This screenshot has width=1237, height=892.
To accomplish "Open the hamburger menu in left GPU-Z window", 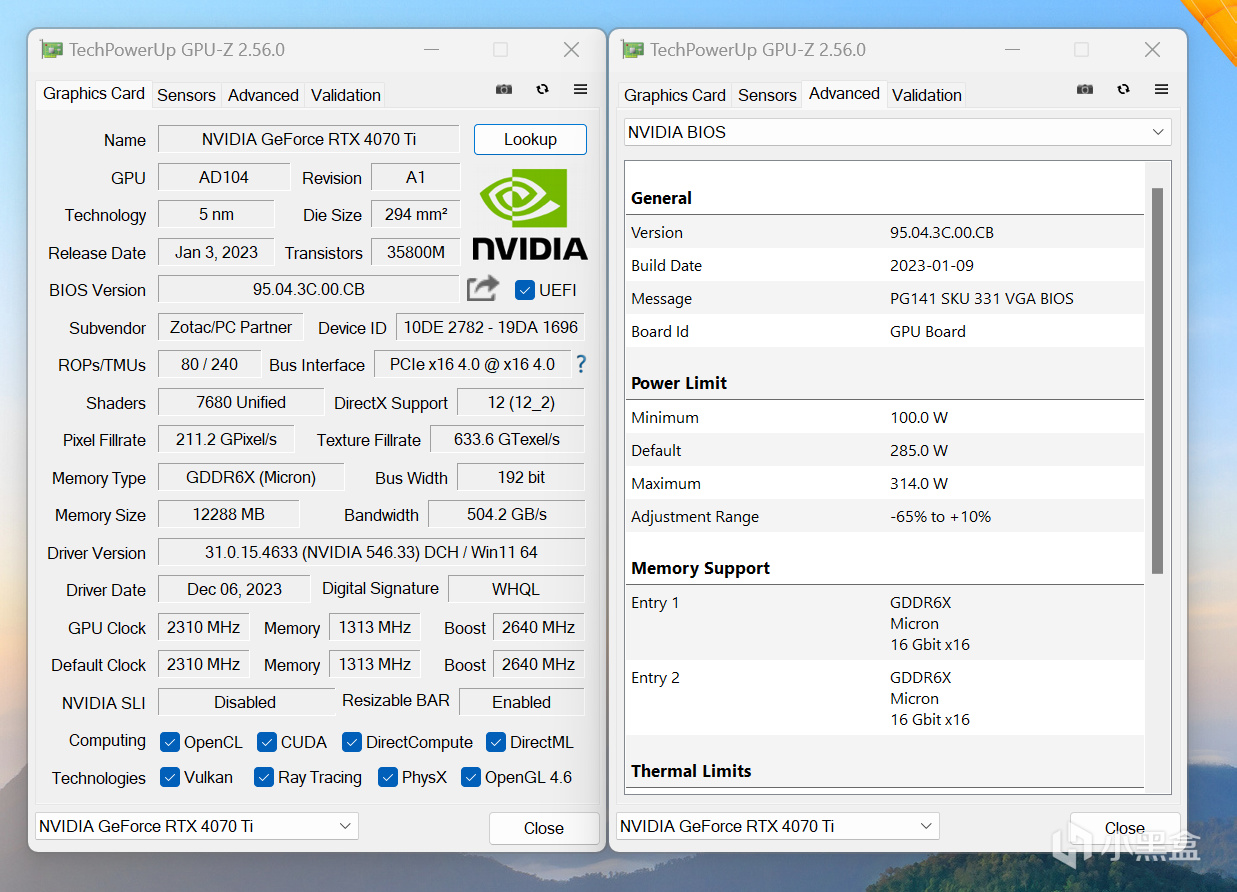I will click(580, 89).
